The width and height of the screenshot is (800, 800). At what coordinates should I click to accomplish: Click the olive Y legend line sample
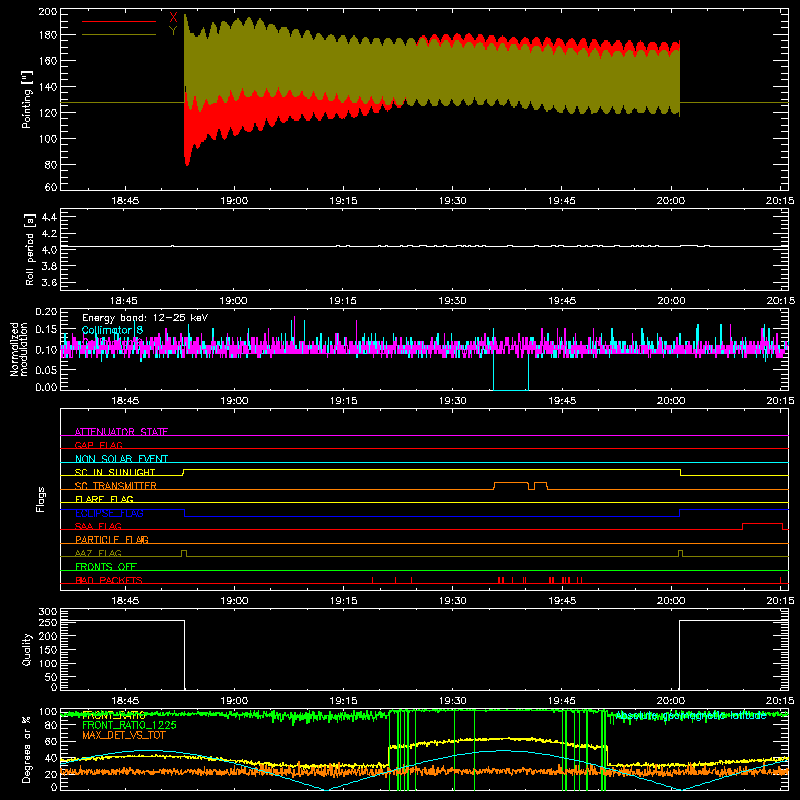coord(119,34)
